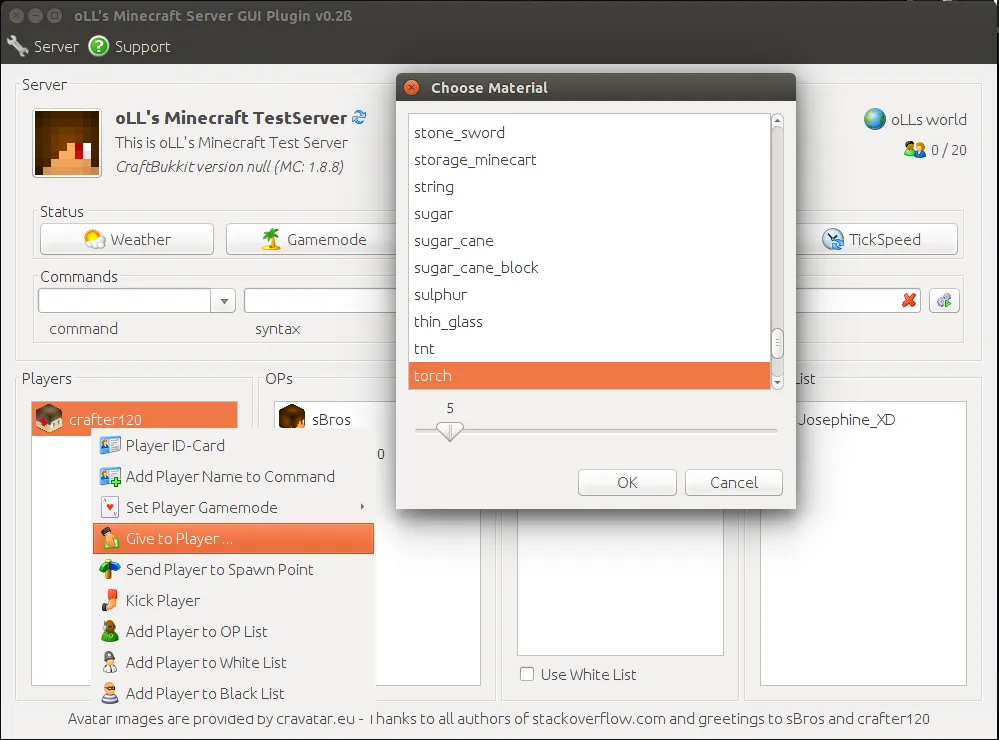
Task: Choose Send Player to Spawn Point
Action: (x=233, y=569)
